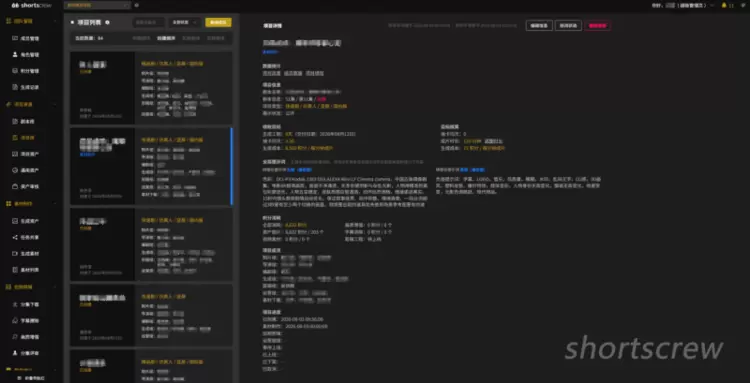Click the 编辑信息 outlined button in details header

(539, 26)
